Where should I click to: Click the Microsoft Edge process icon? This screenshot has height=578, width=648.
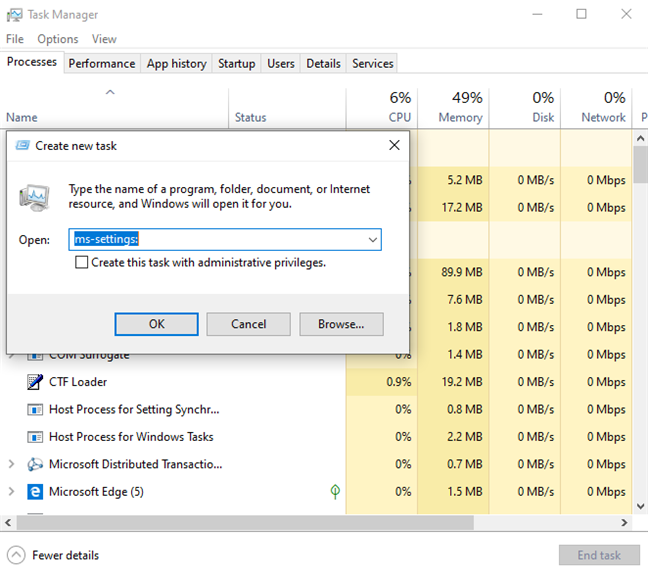35,492
